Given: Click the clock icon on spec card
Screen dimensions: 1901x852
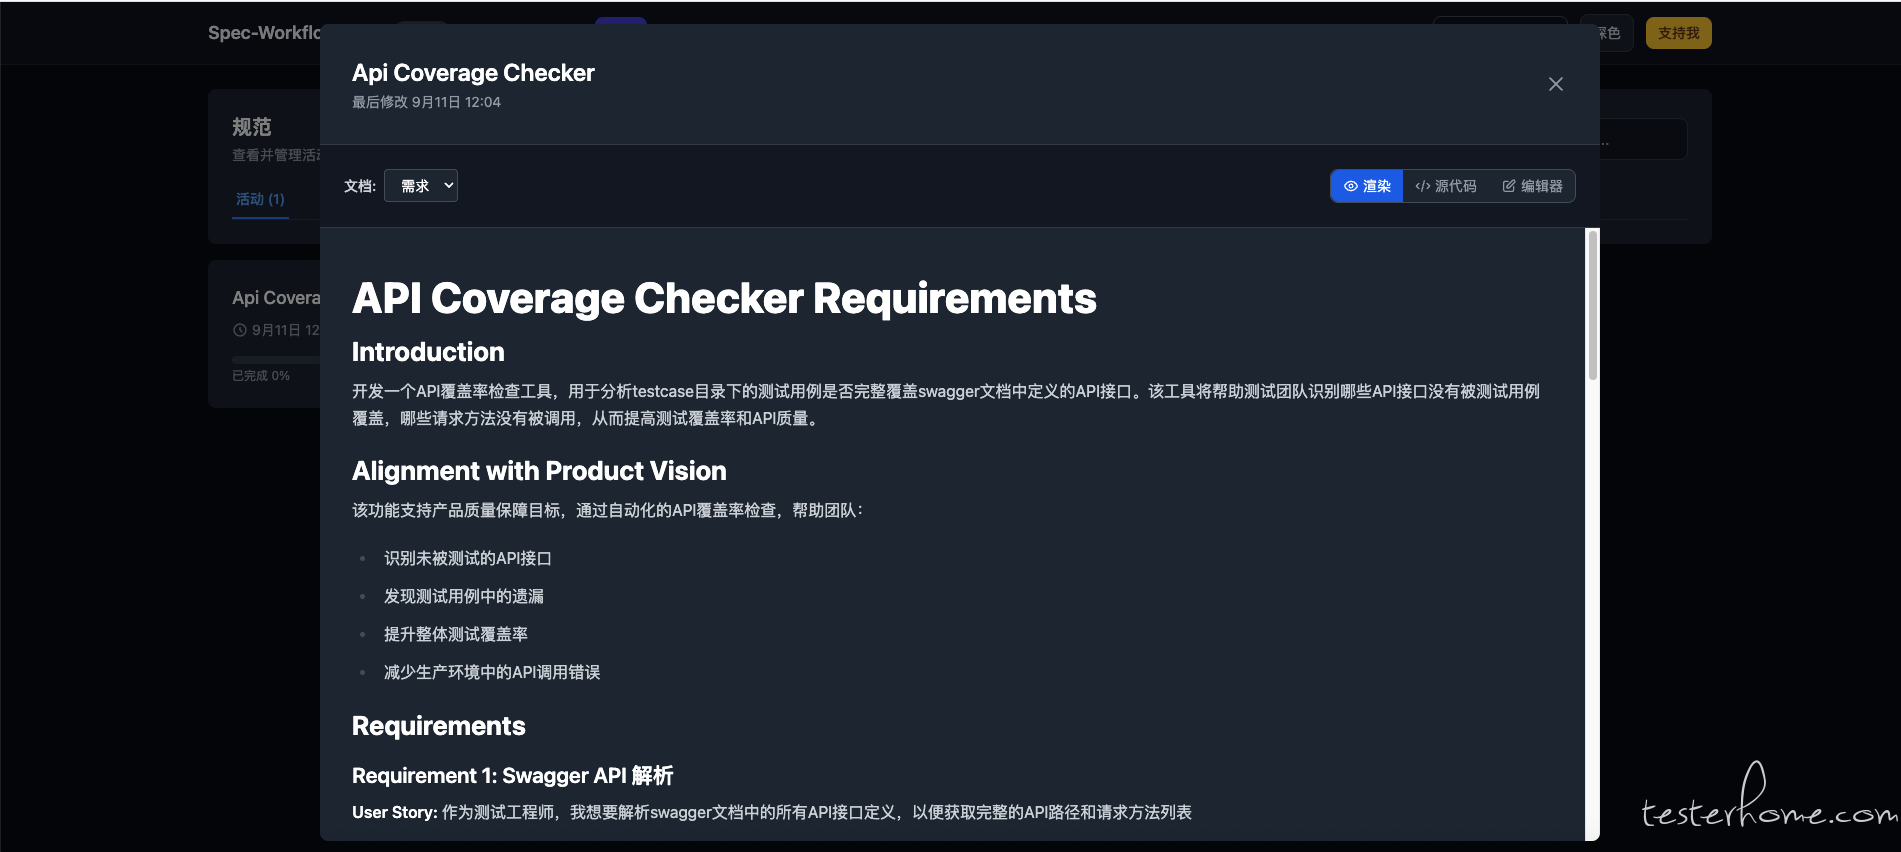Looking at the screenshot, I should 239,330.
